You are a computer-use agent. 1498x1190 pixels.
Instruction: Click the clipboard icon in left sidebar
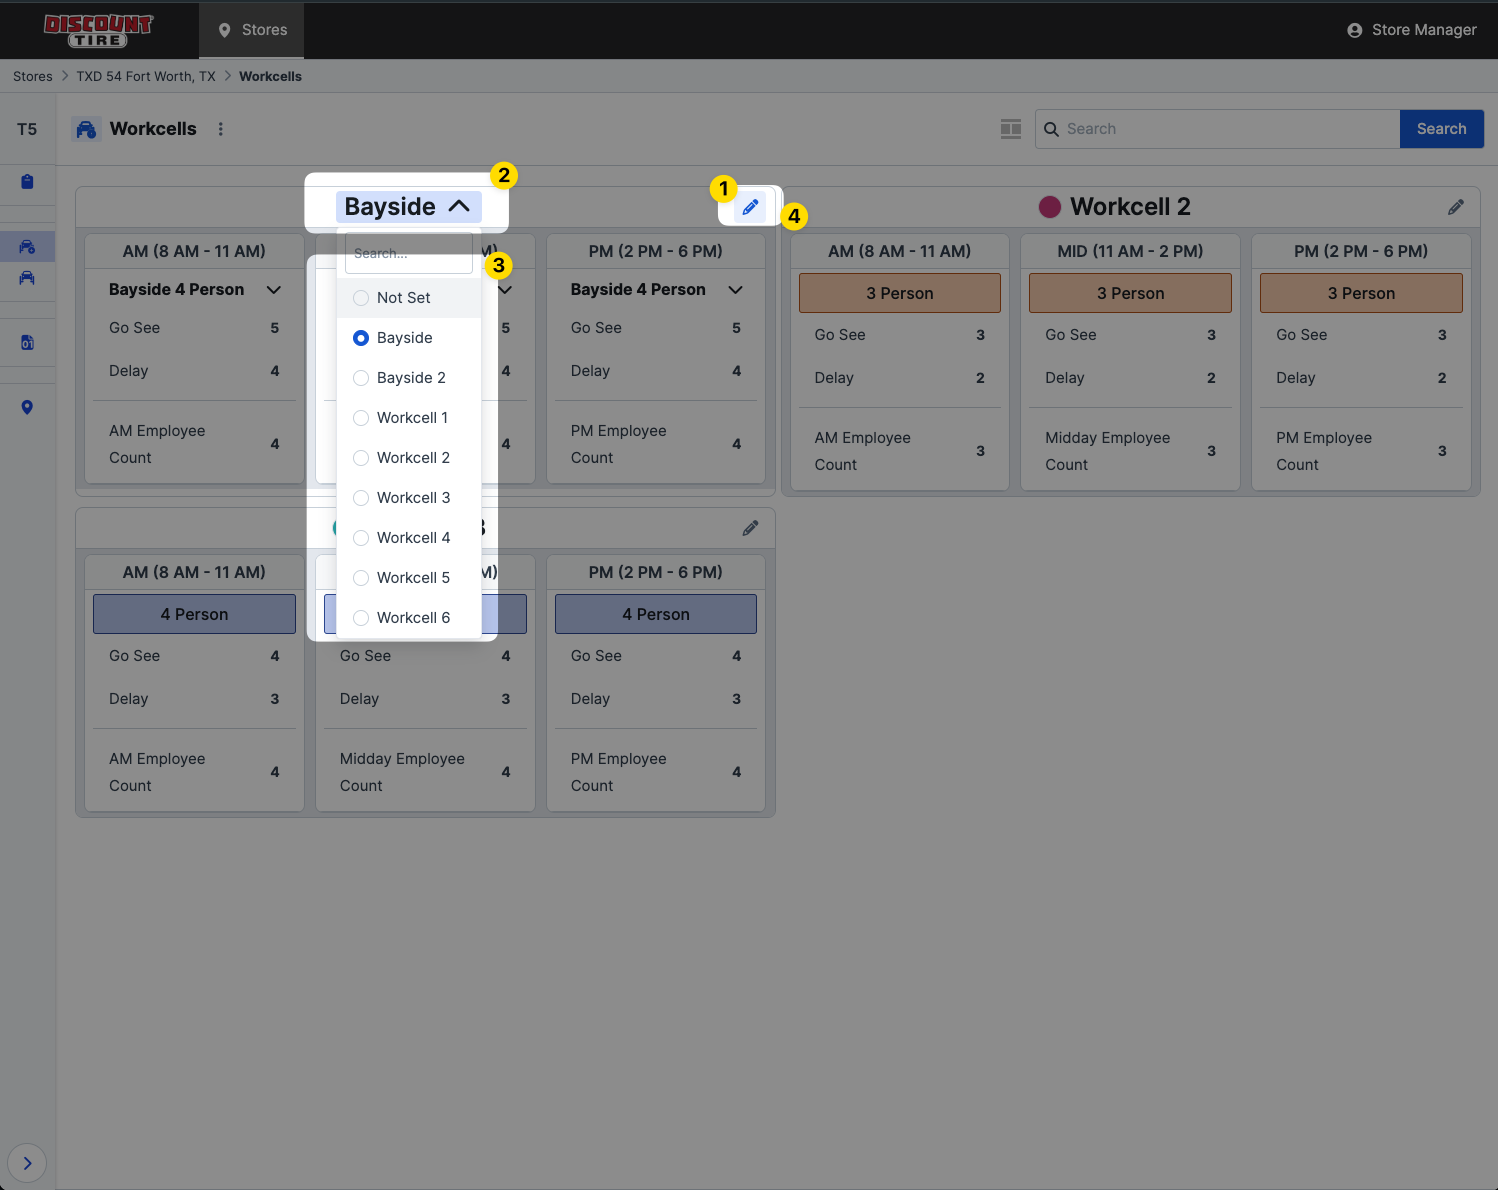point(27,181)
